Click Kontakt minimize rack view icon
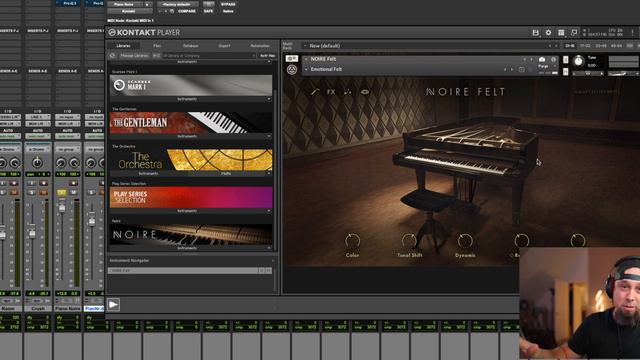Screen dimensions: 640x360 (x=574, y=33)
